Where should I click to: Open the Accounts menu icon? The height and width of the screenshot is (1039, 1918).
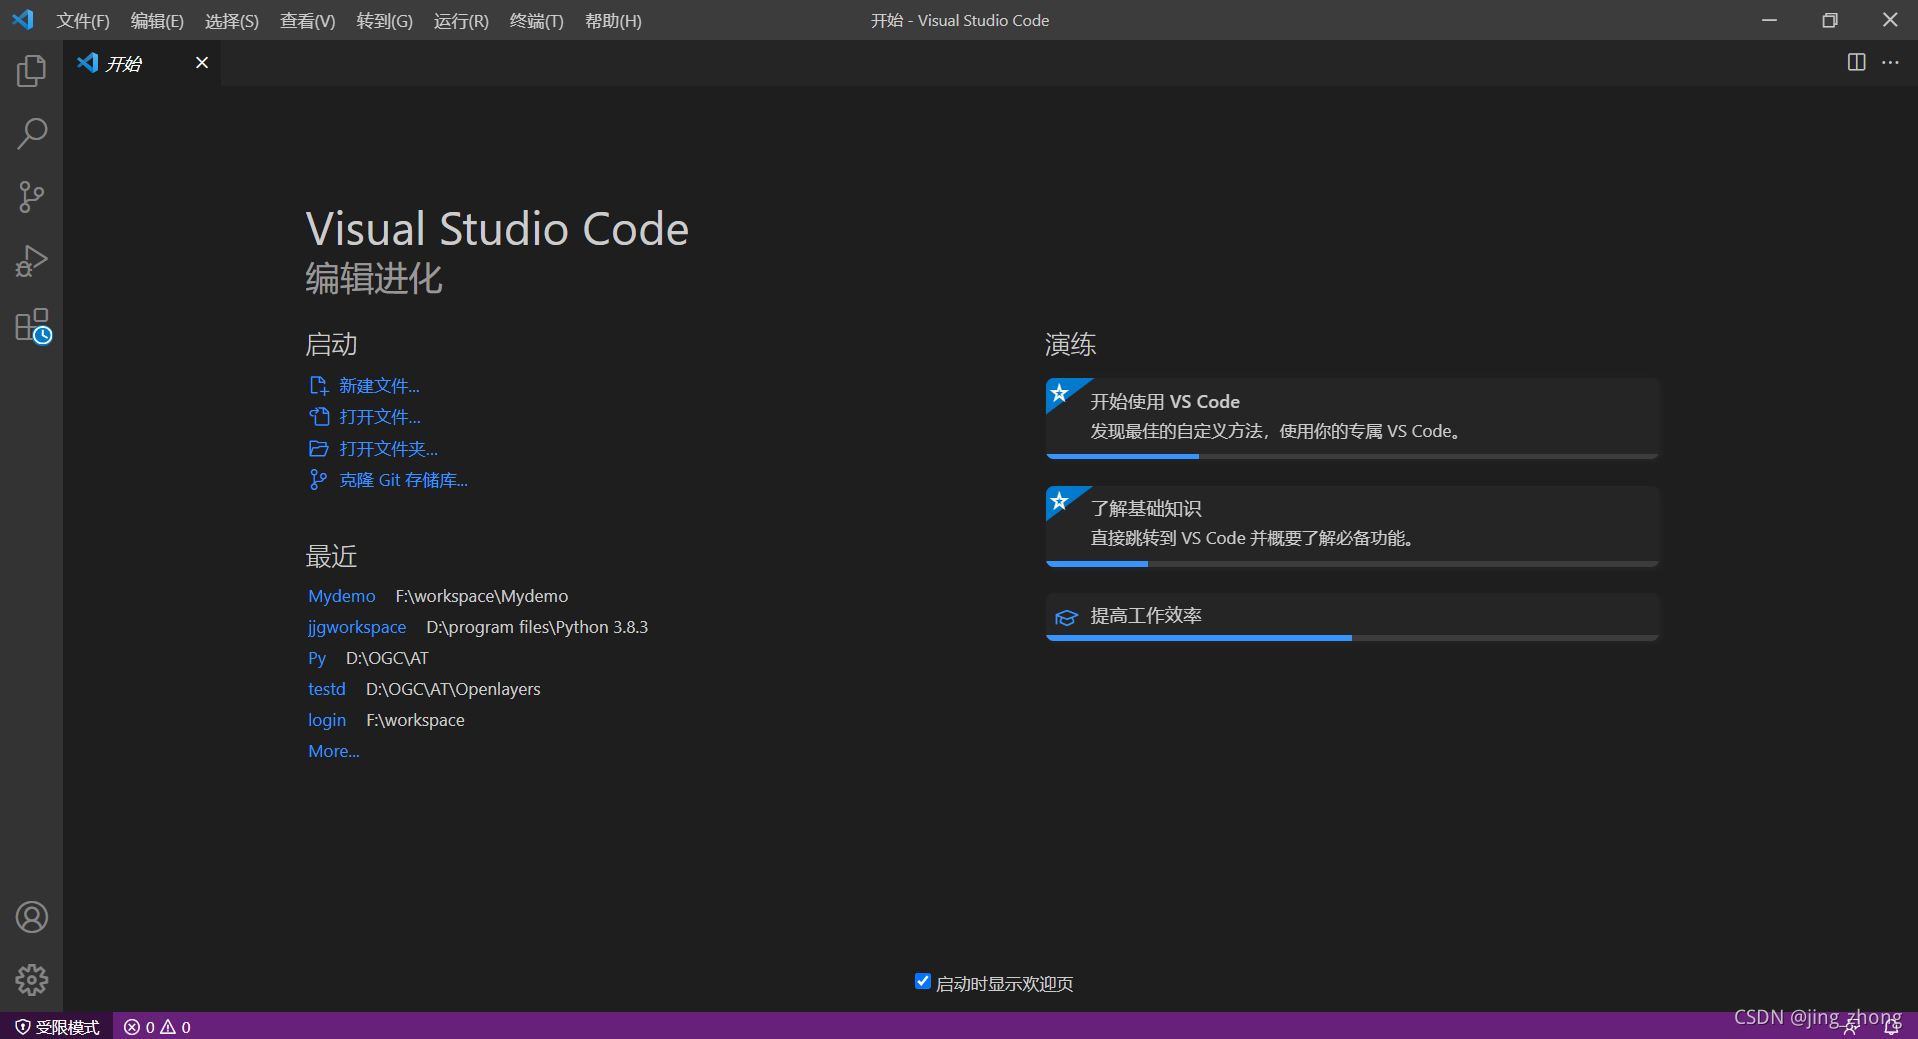click(x=31, y=917)
